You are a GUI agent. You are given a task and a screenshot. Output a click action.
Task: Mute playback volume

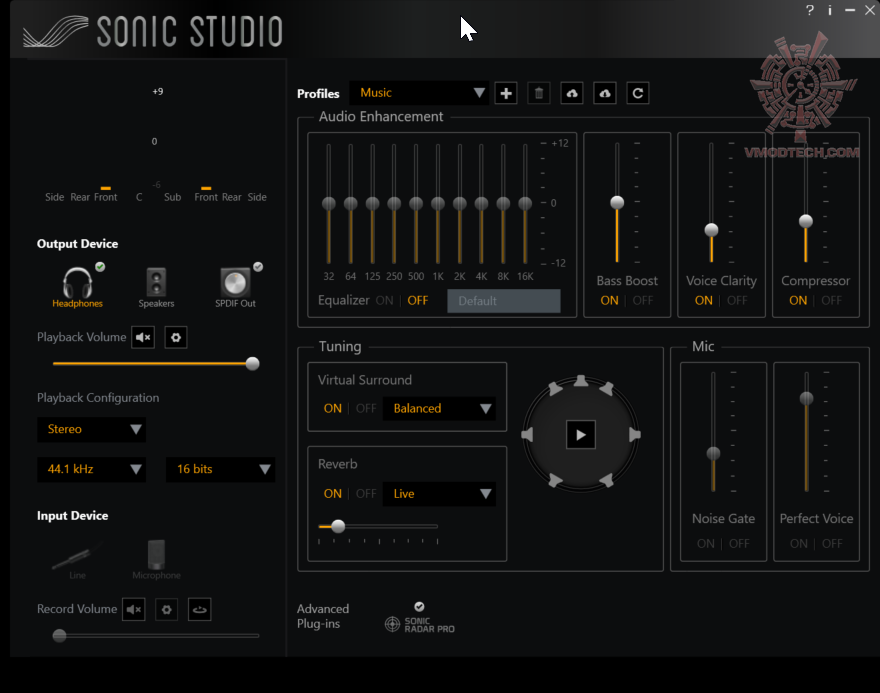pyautogui.click(x=143, y=337)
